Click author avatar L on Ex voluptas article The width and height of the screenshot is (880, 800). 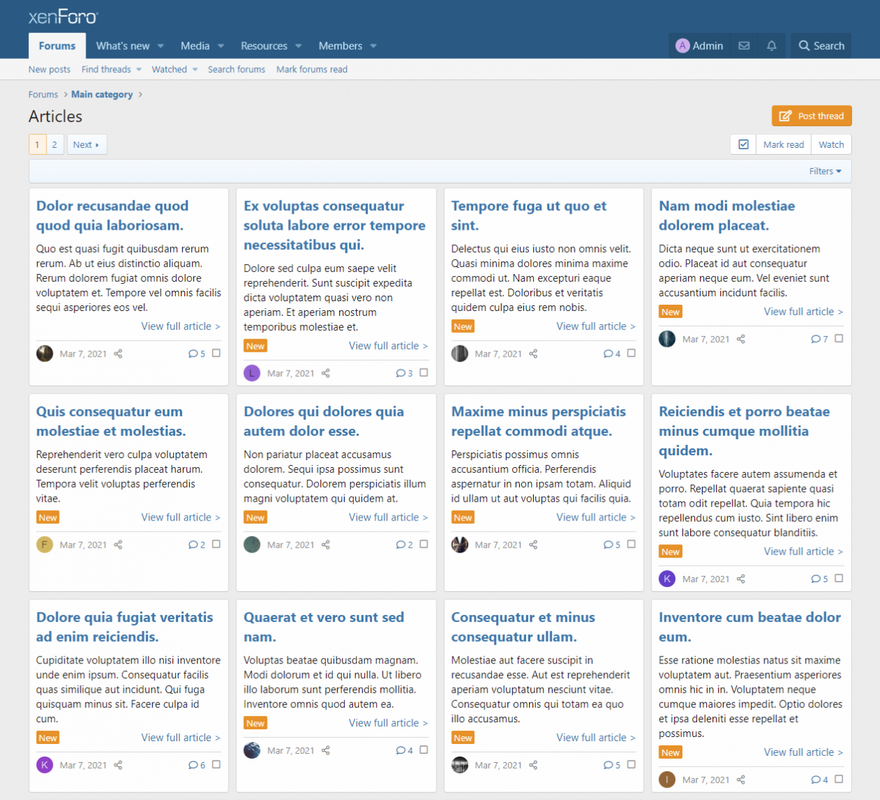click(x=252, y=373)
